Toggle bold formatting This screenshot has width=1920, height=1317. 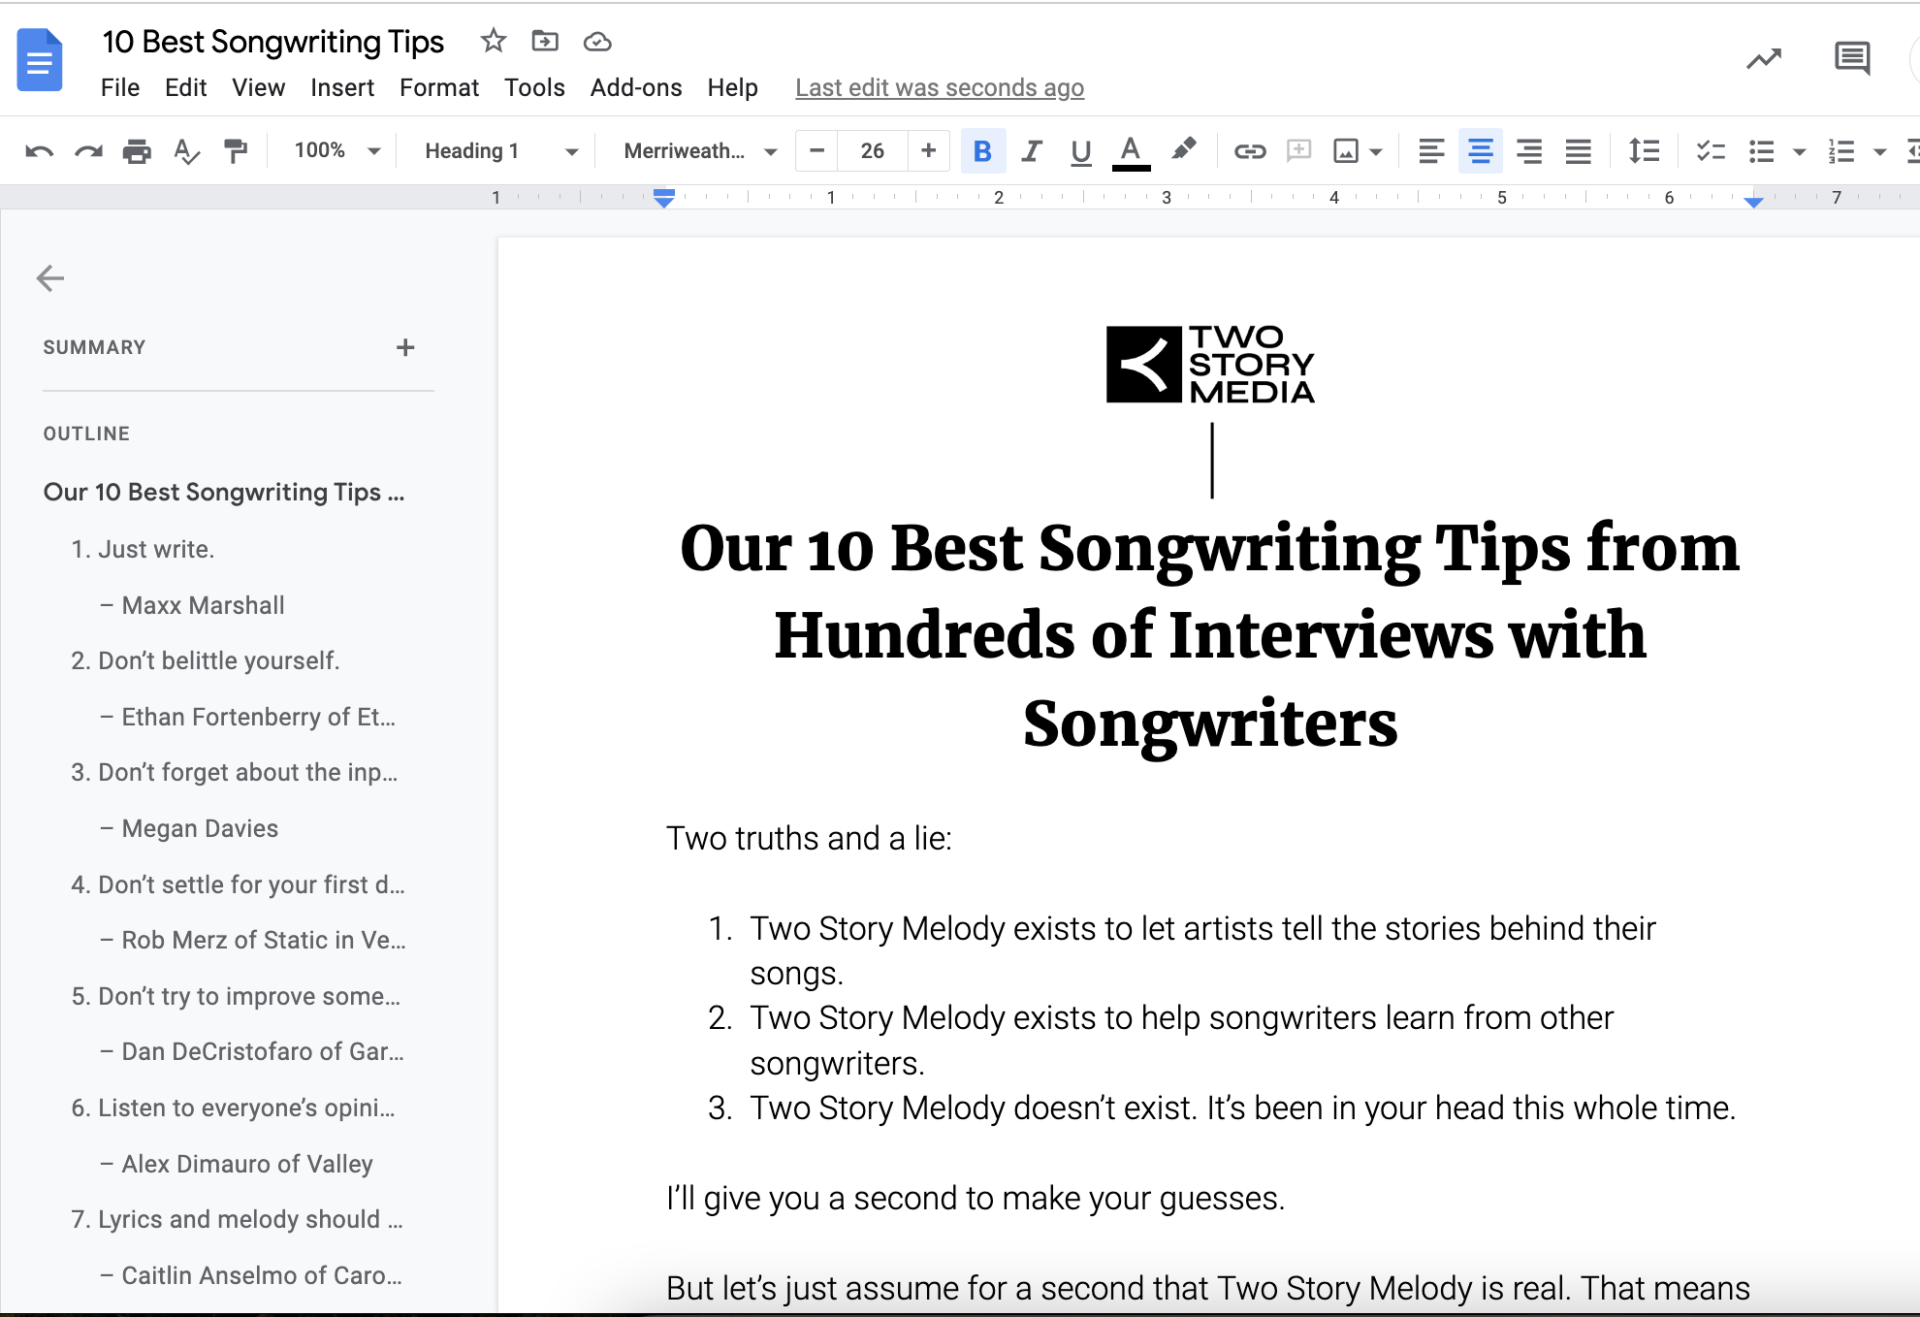982,151
